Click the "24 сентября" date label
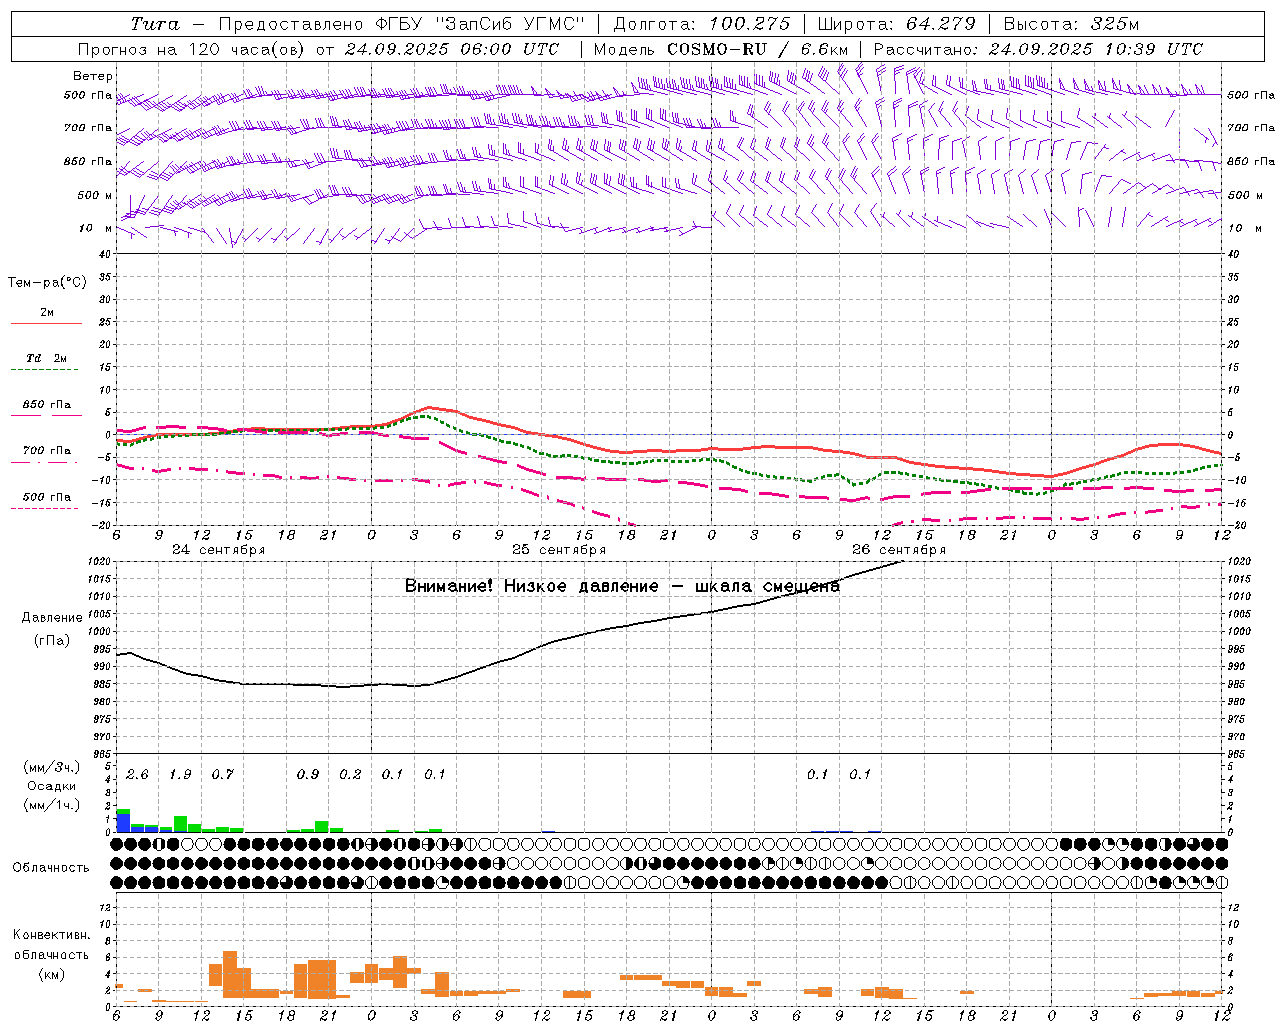The height and width of the screenshot is (1024, 1280). coord(218,550)
